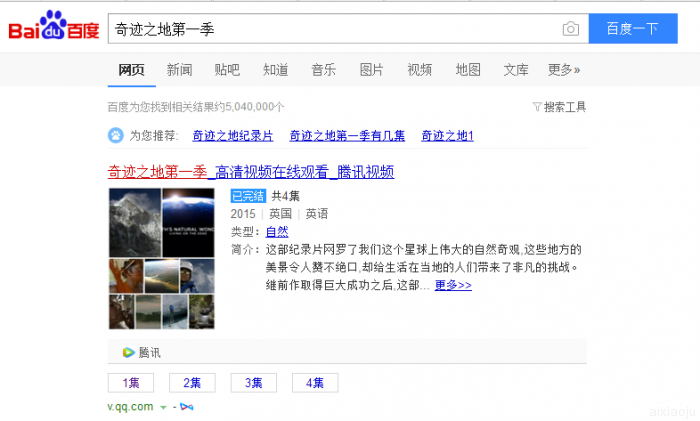The image size is (700, 421).
Task: Open the documentary poster thumbnail collage
Action: 161,258
